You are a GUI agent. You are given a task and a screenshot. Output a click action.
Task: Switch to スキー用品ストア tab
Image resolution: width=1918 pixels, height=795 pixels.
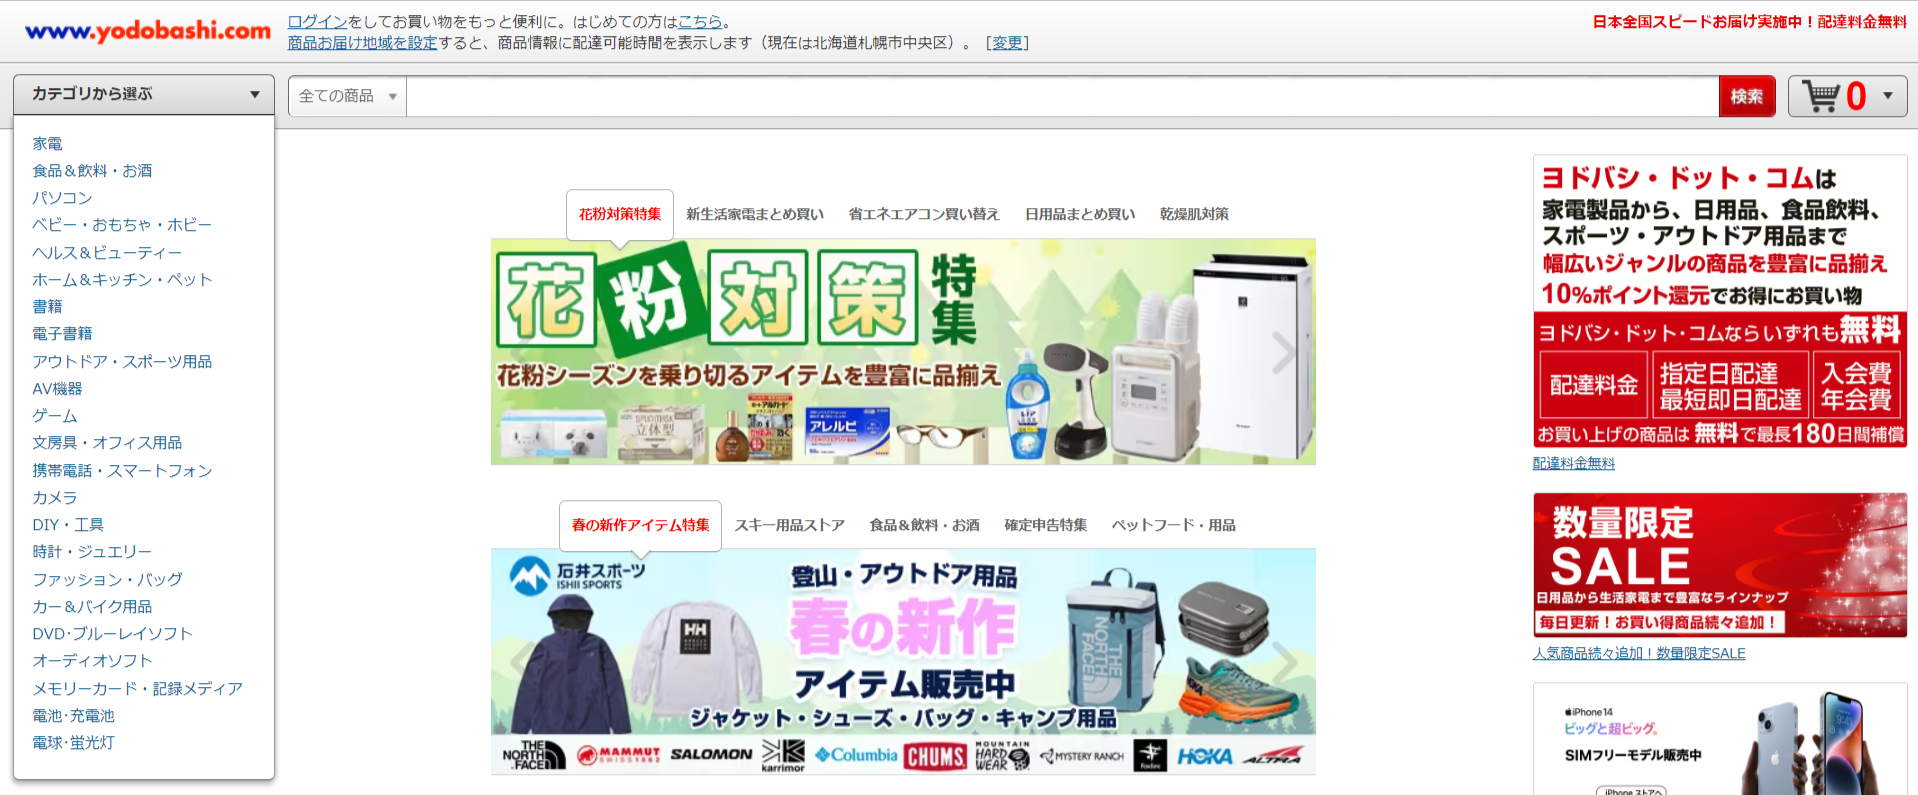[x=790, y=525]
